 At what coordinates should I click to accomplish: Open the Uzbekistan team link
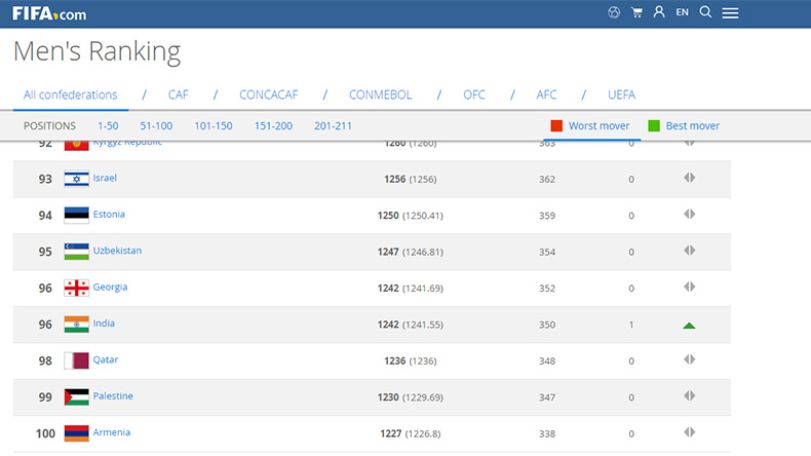point(117,251)
